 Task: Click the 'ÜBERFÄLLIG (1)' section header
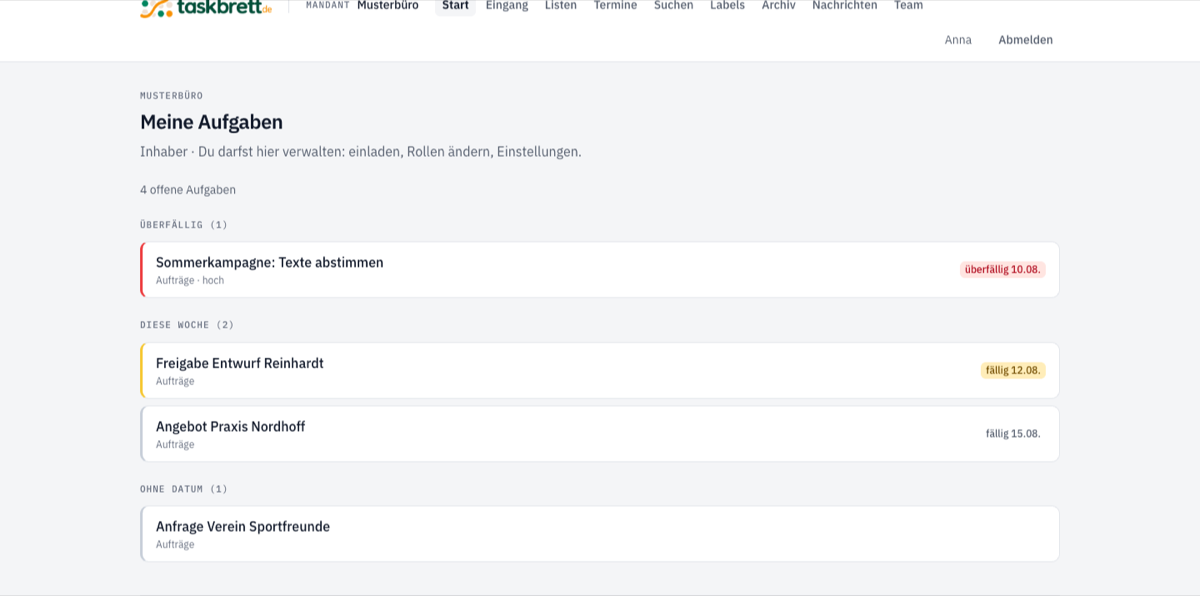click(x=184, y=225)
